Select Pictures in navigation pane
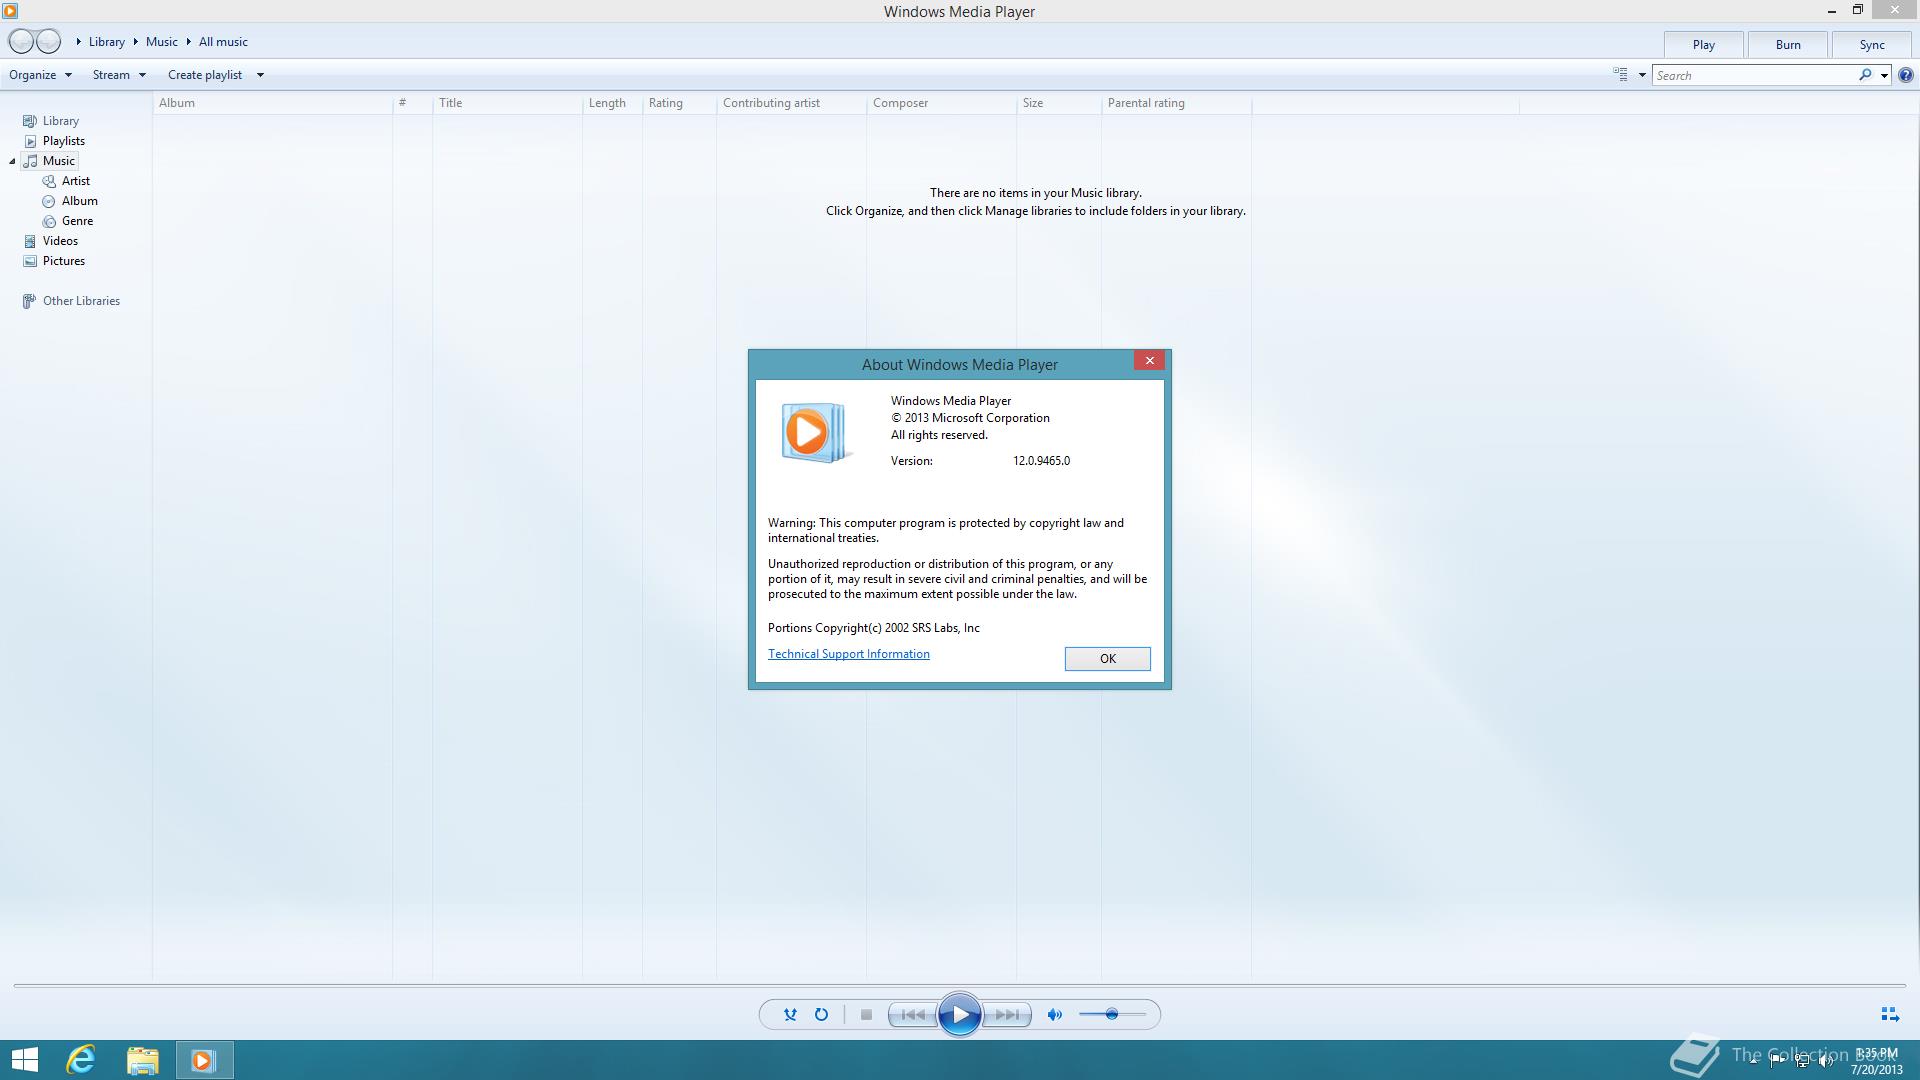Viewport: 1920px width, 1080px height. point(63,261)
